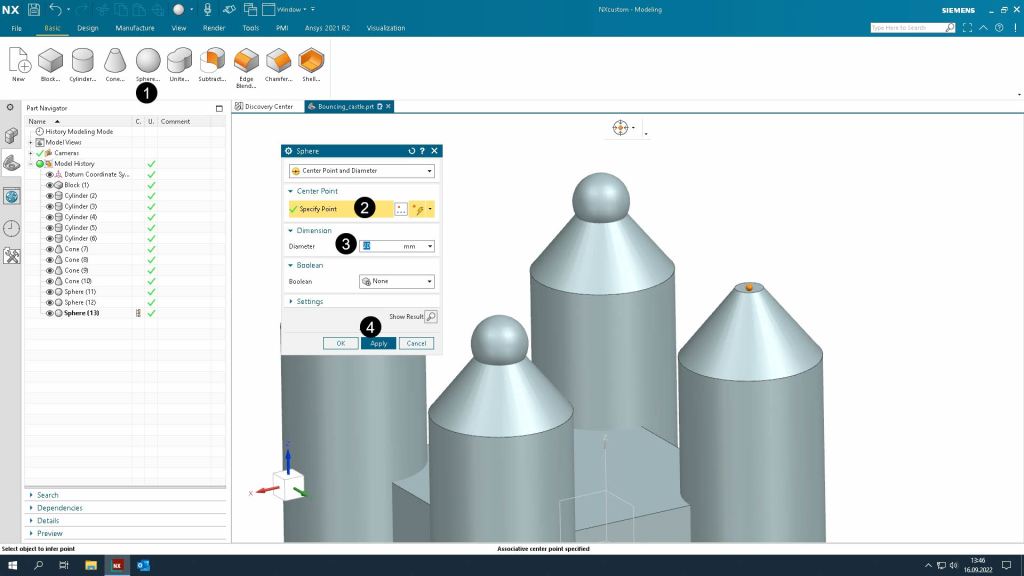
Task: Switch to the Design ribbon tab
Action: [88, 28]
